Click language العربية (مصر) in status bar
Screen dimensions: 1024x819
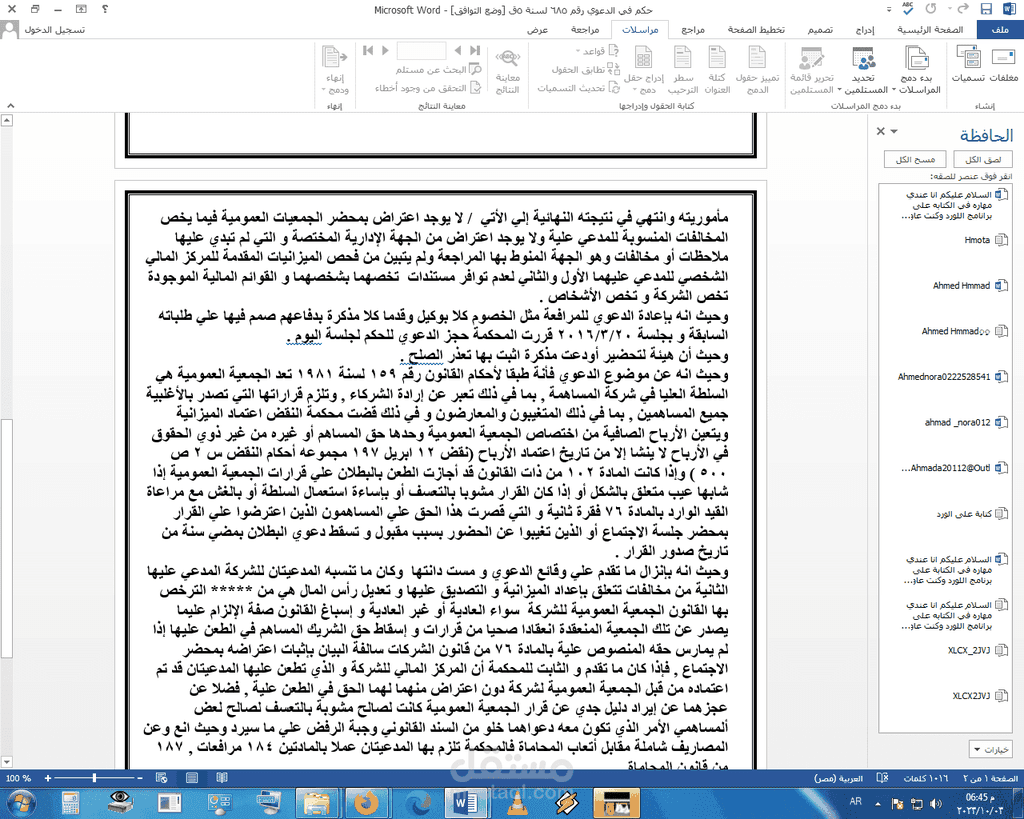pos(839,779)
